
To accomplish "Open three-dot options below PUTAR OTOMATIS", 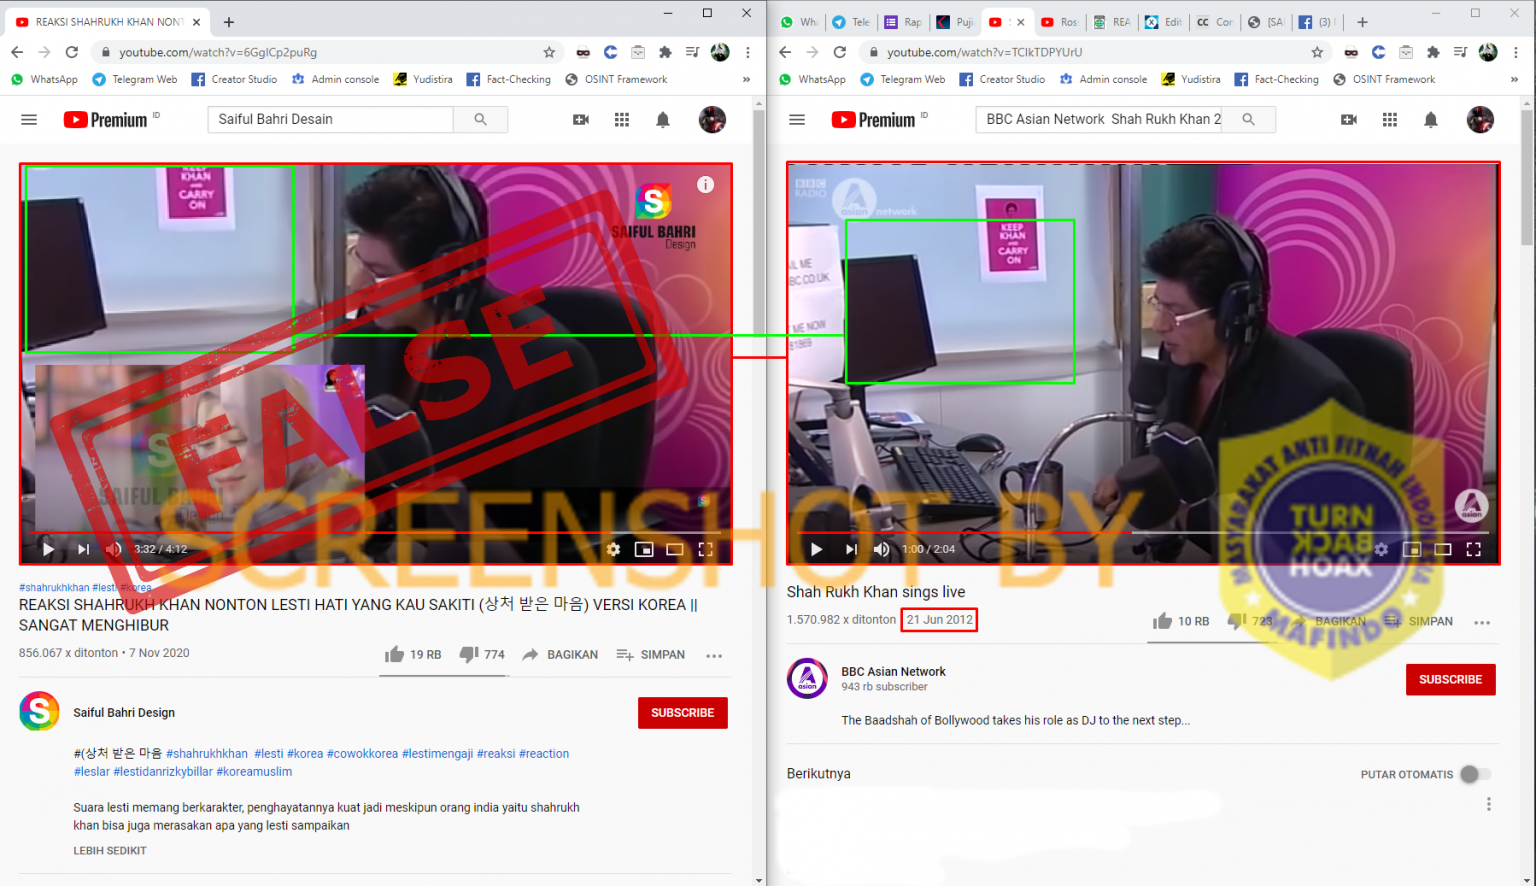I will click(x=1489, y=804).
